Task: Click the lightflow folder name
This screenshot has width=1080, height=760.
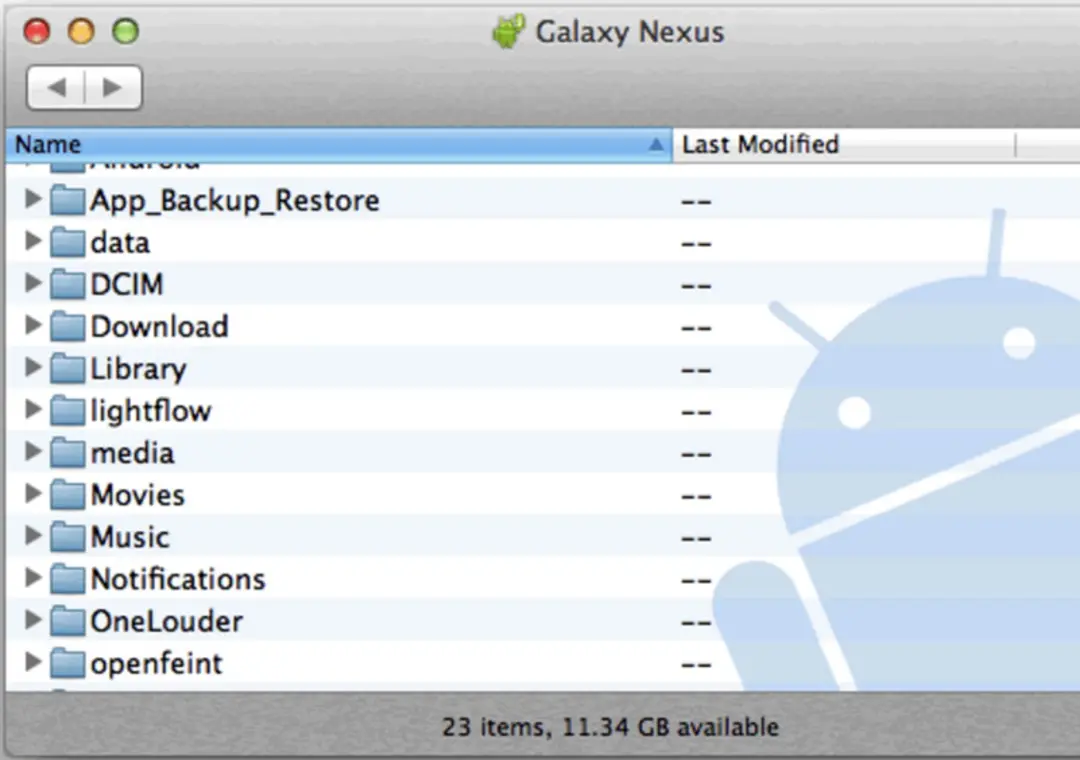Action: tap(151, 411)
